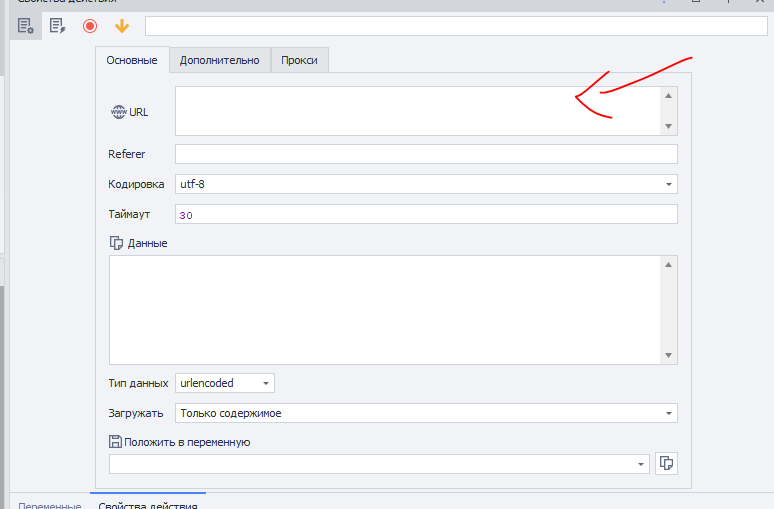774x509 pixels.
Task: Click the copy icon next to Данные
Action: [116, 243]
